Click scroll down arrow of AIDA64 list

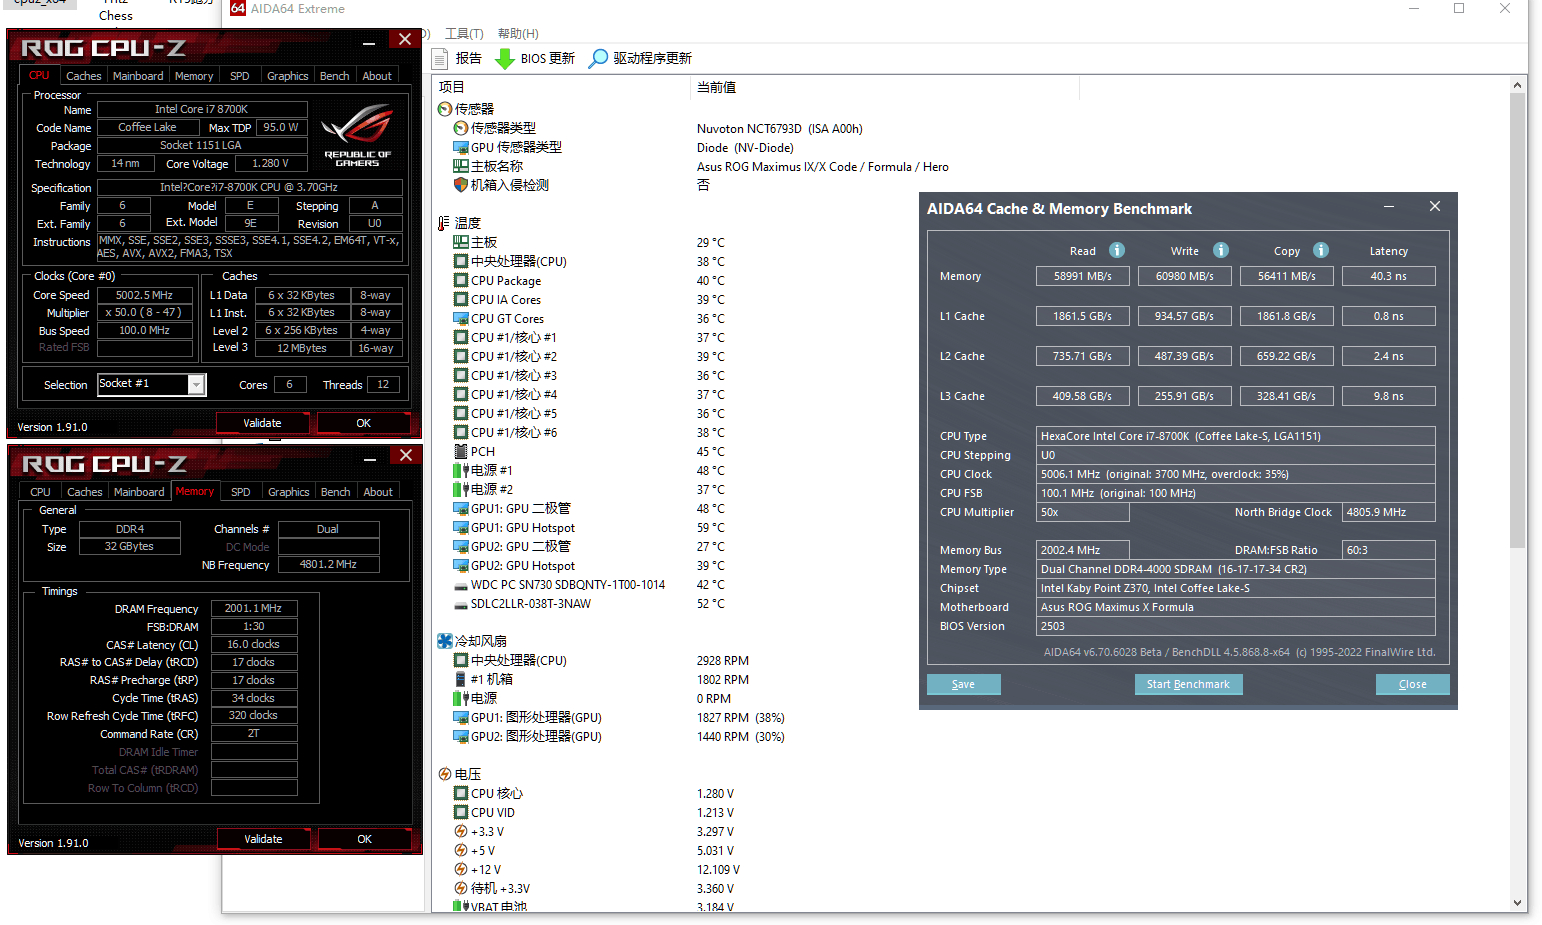coord(1518,903)
